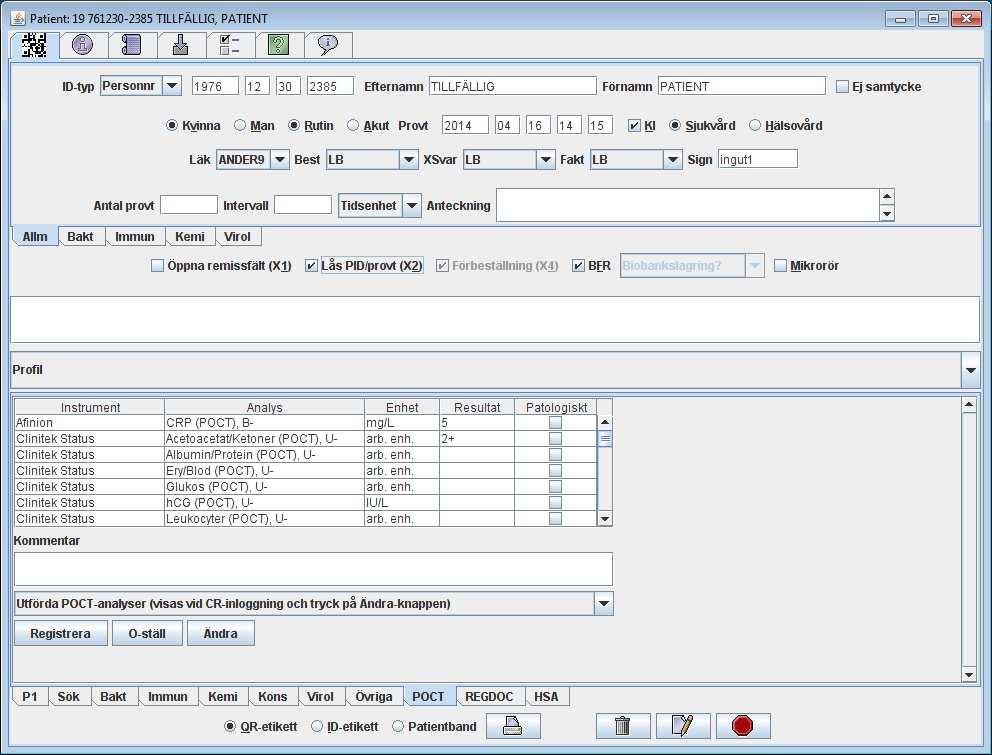Image resolution: width=992 pixels, height=755 pixels.
Task: Toggle the BFR checkbox
Action: (x=578, y=266)
